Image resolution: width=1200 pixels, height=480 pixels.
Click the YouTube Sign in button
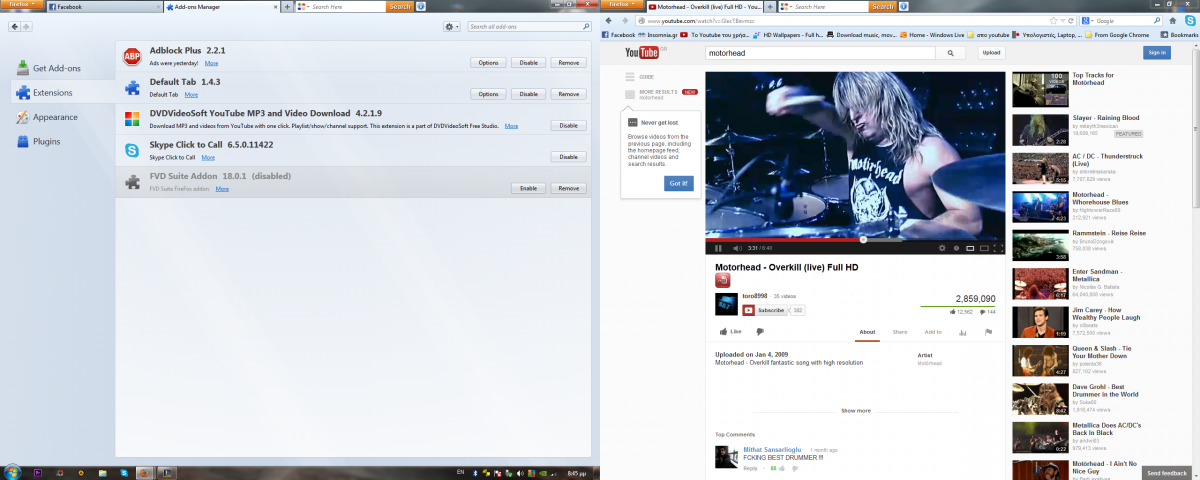point(1157,53)
